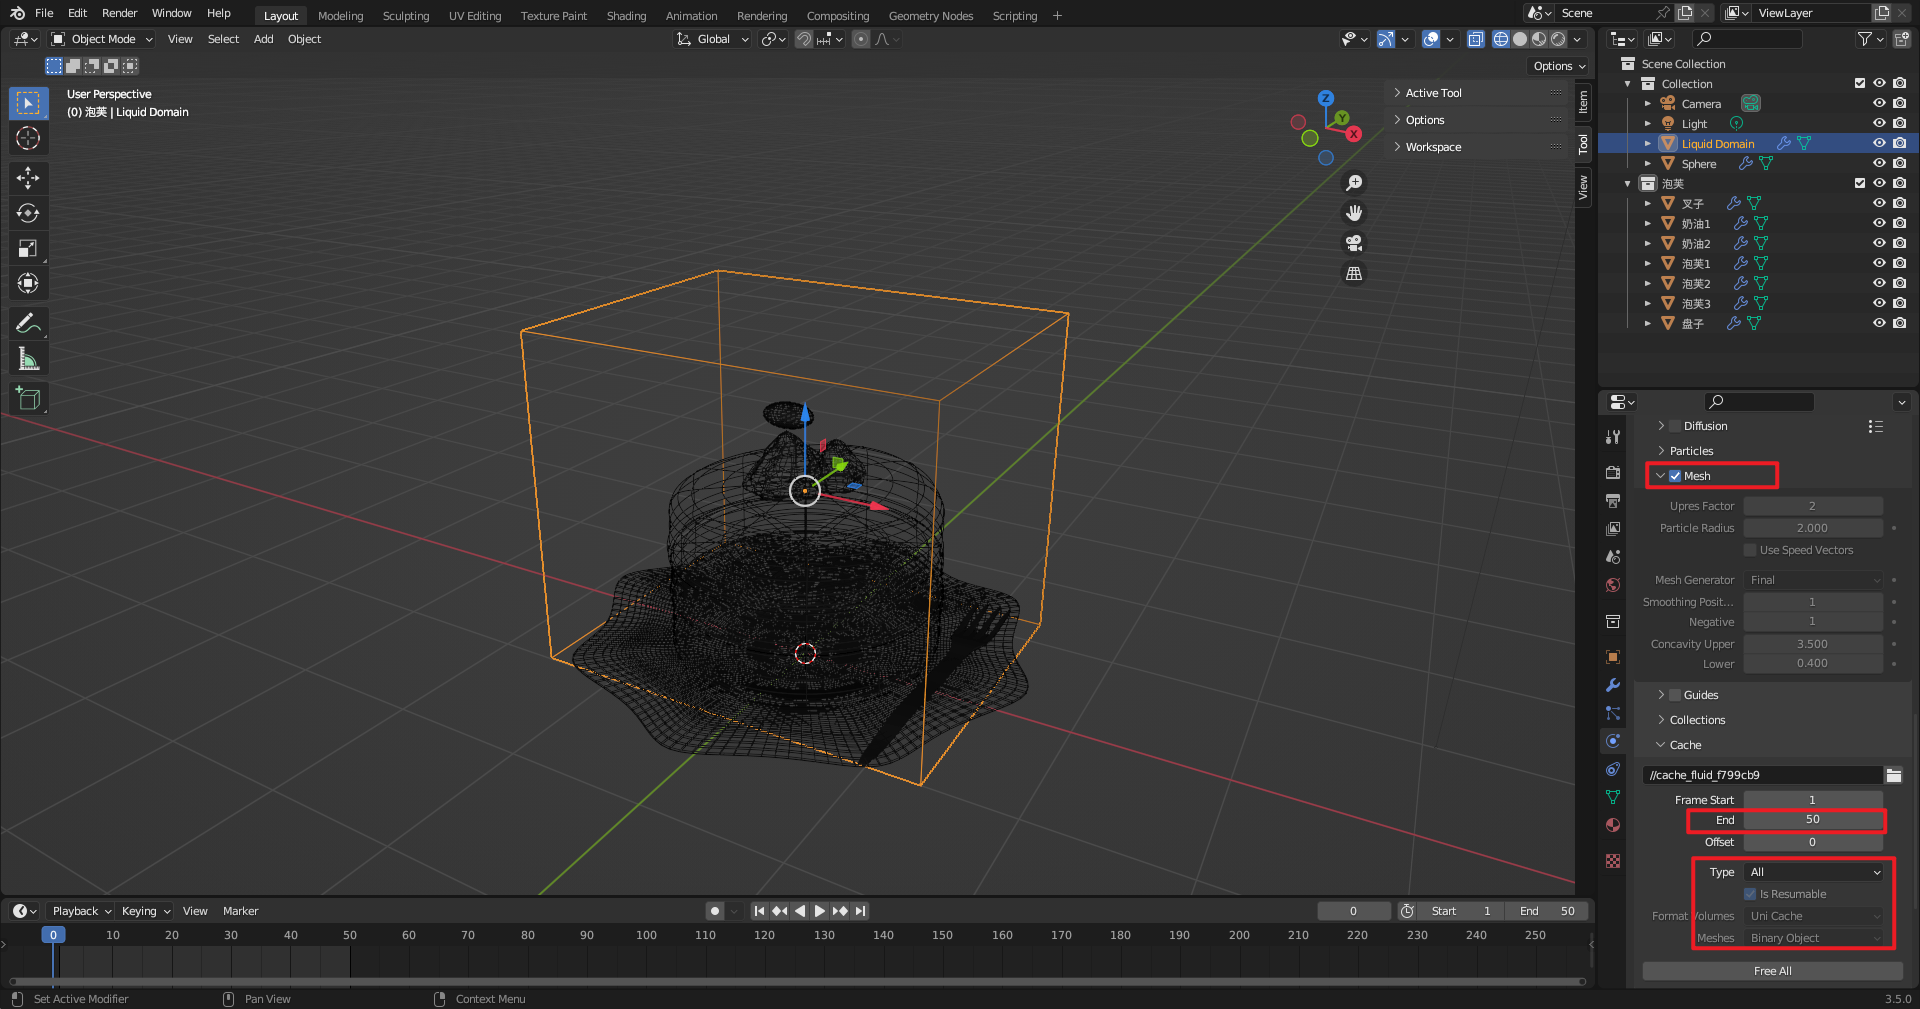Open Mesh Generator Final dropdown

point(1813,580)
